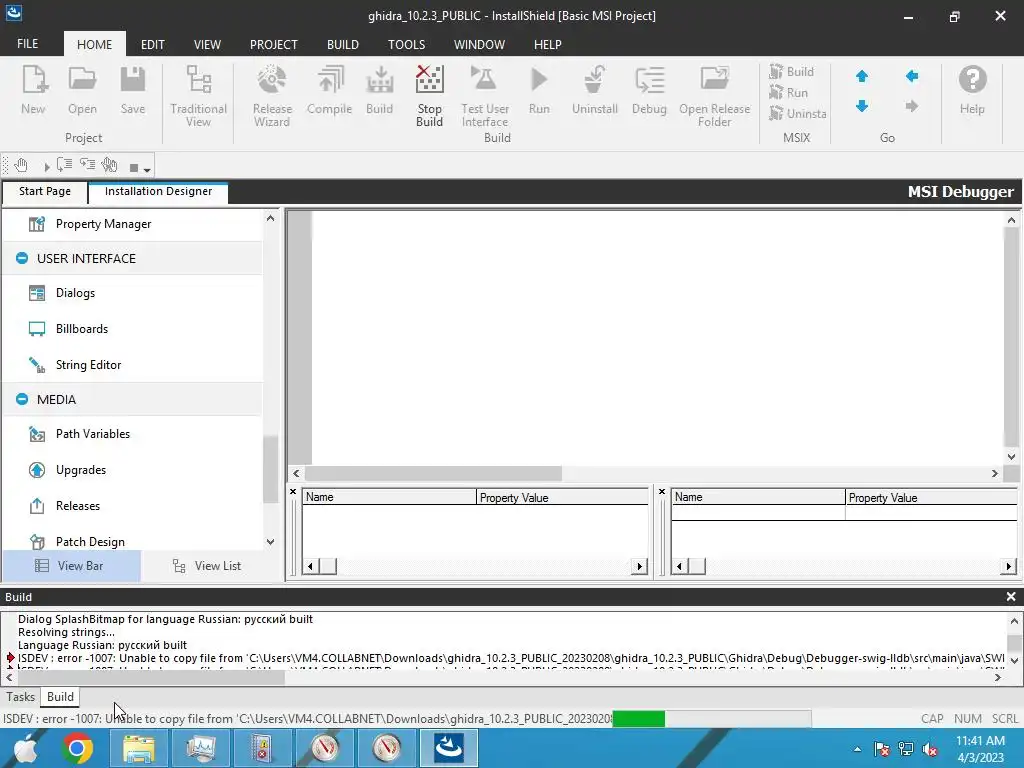Select the Installation Designer tab

[158, 191]
